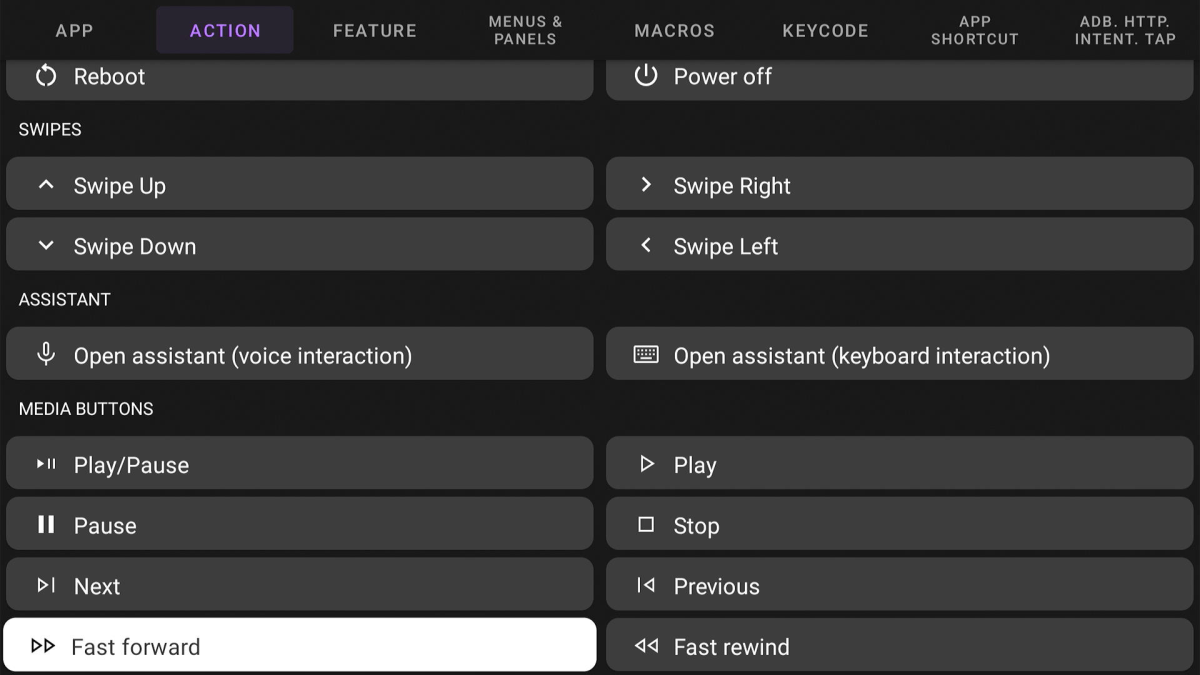Click the ASSISTANT section heading
Screen dimensions: 1200x675
pyautogui.click(x=65, y=299)
